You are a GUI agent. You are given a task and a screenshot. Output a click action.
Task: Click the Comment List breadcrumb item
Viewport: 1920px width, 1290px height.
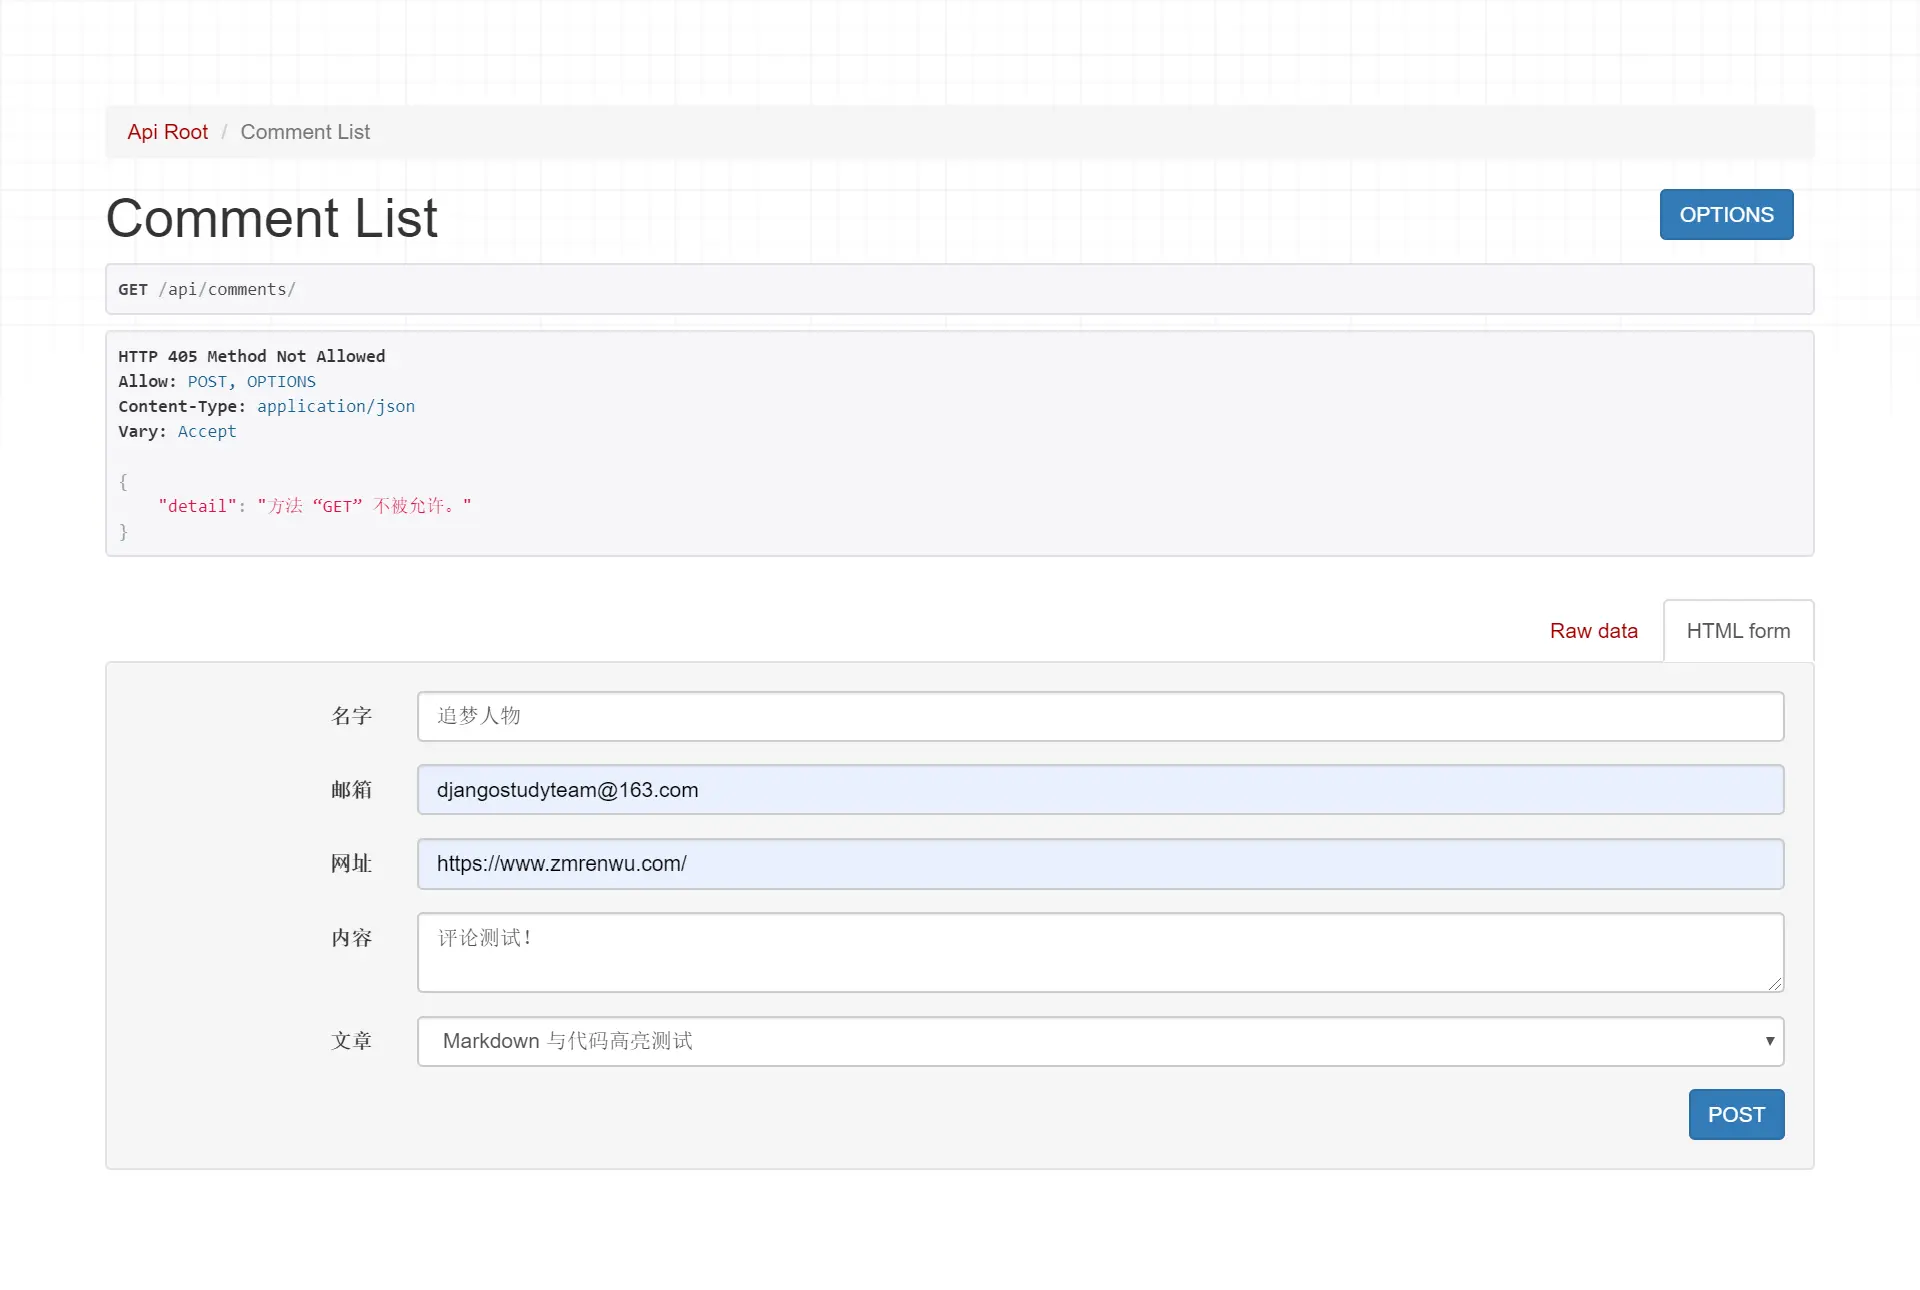pyautogui.click(x=305, y=132)
